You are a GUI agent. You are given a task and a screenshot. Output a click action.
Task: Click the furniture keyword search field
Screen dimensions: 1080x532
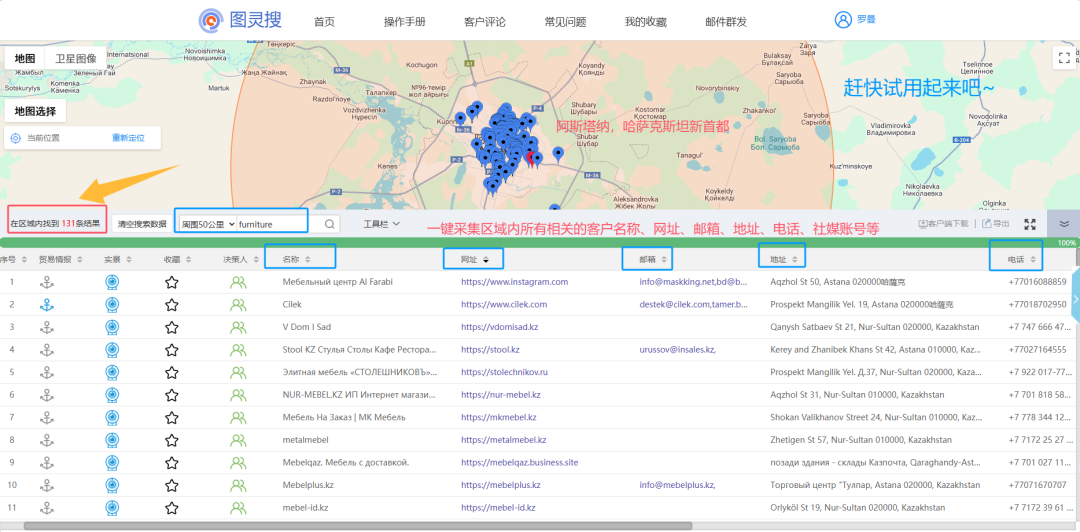[279, 224]
